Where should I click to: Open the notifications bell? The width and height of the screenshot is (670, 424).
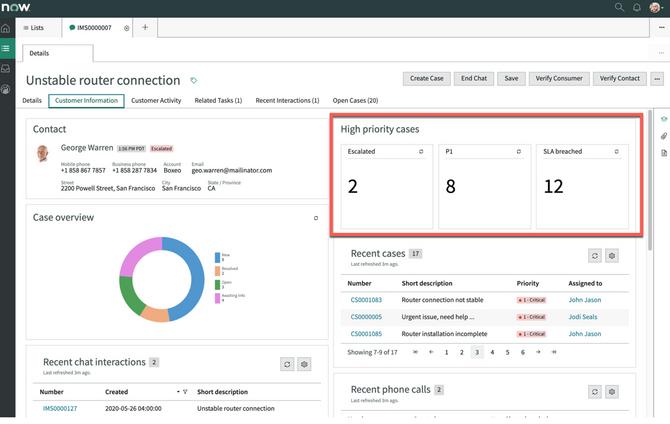pyautogui.click(x=637, y=7)
